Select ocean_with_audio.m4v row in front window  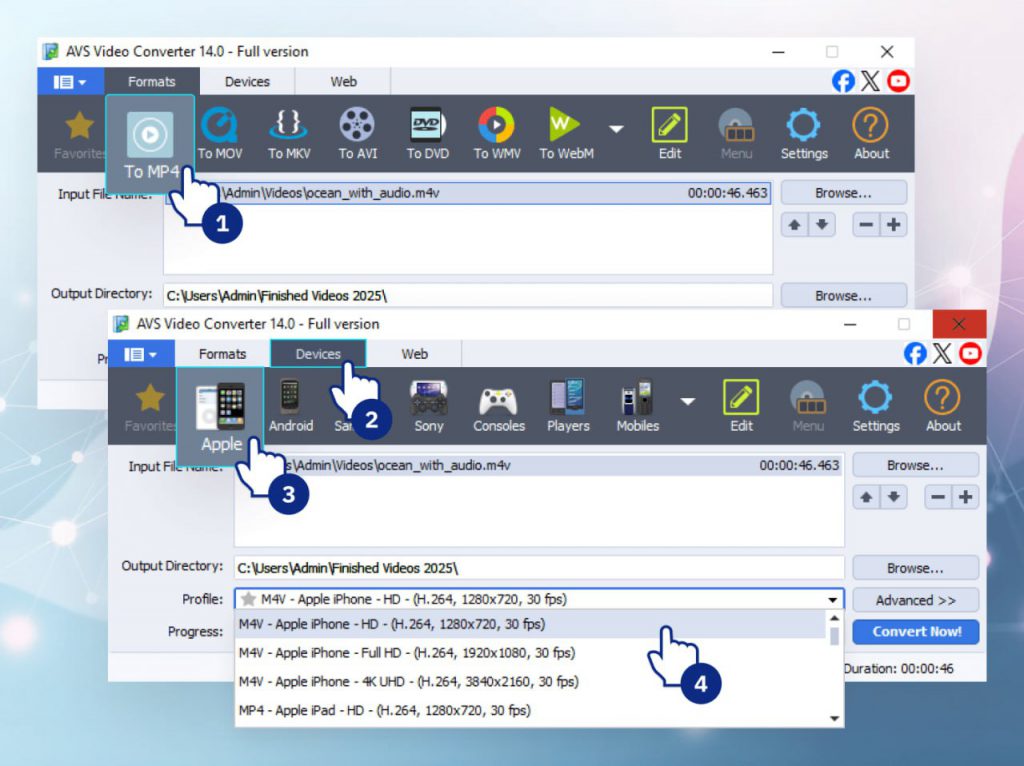[539, 466]
